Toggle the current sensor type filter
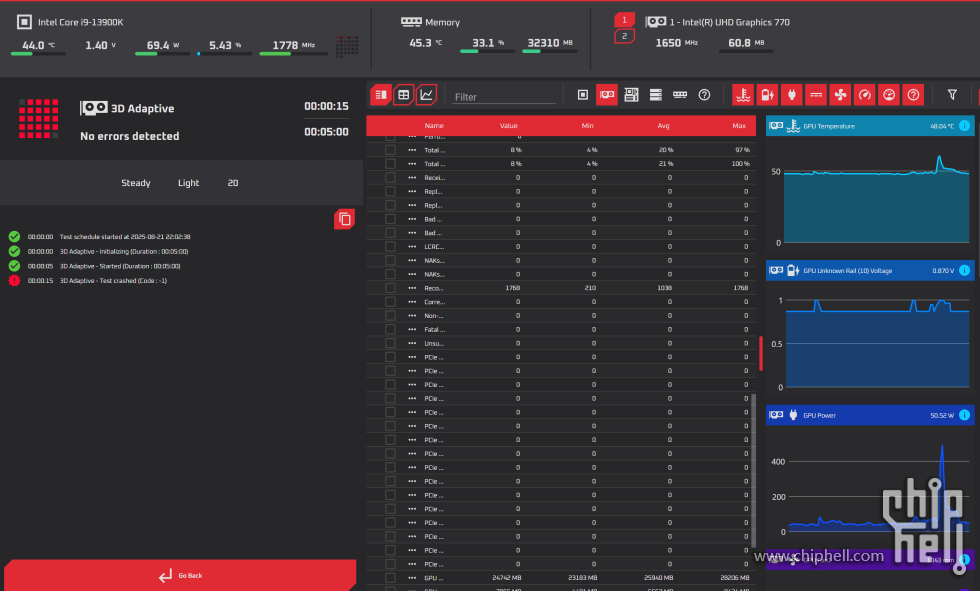Viewport: 980px width, 591px height. coord(816,95)
